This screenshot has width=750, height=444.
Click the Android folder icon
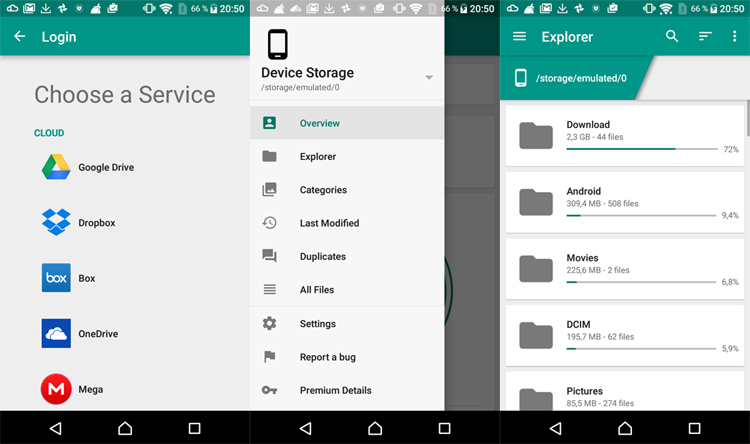[536, 202]
